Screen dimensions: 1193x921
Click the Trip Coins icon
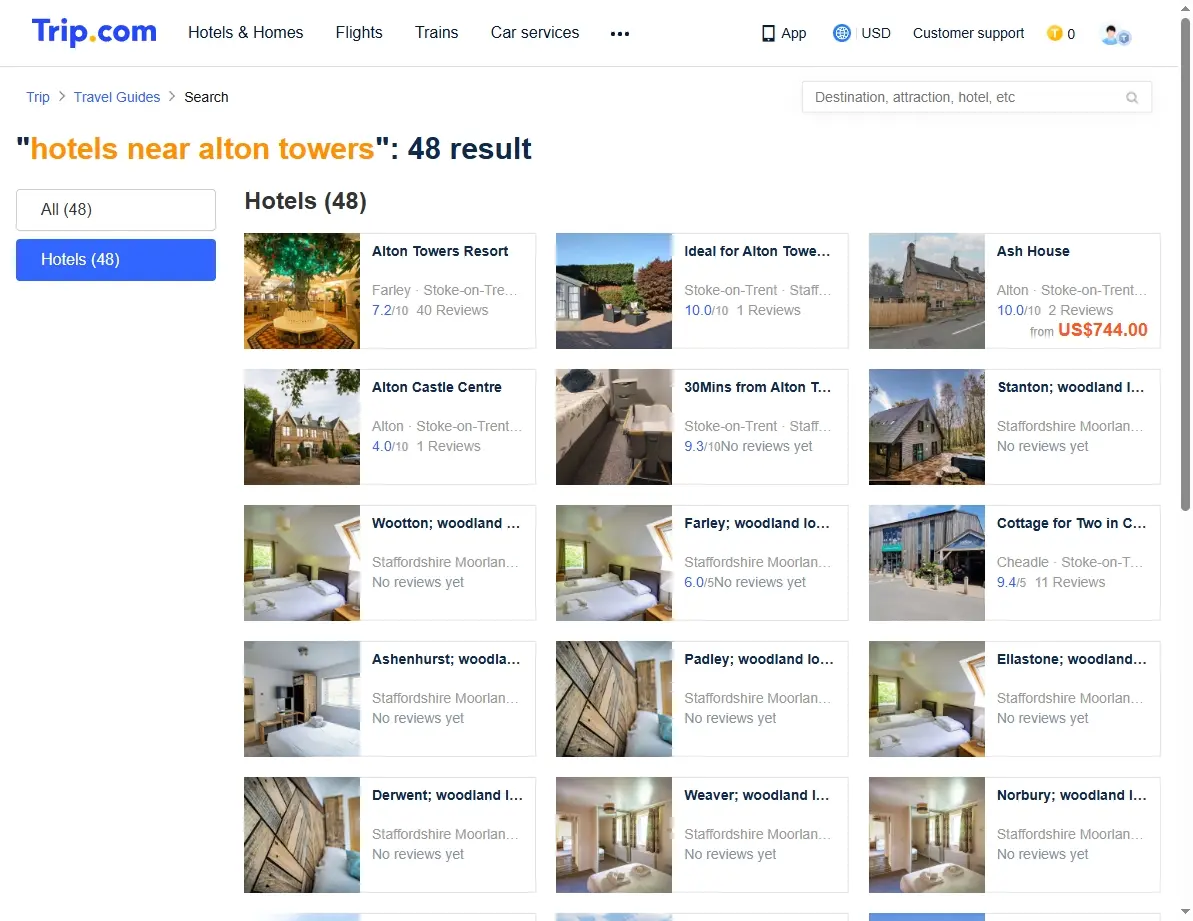pyautogui.click(x=1055, y=33)
